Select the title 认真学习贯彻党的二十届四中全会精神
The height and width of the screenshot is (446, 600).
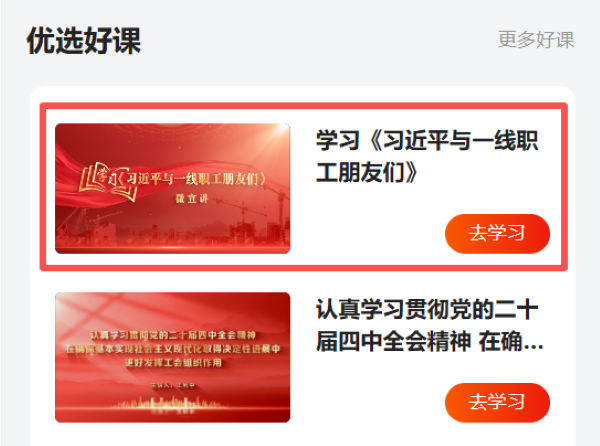[429, 326]
